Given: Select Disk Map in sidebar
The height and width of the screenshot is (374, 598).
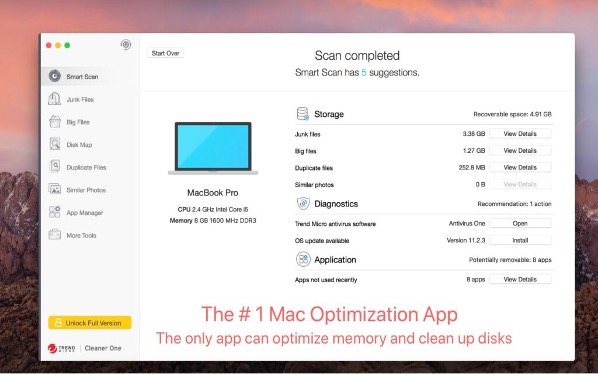Looking at the screenshot, I should [x=79, y=145].
